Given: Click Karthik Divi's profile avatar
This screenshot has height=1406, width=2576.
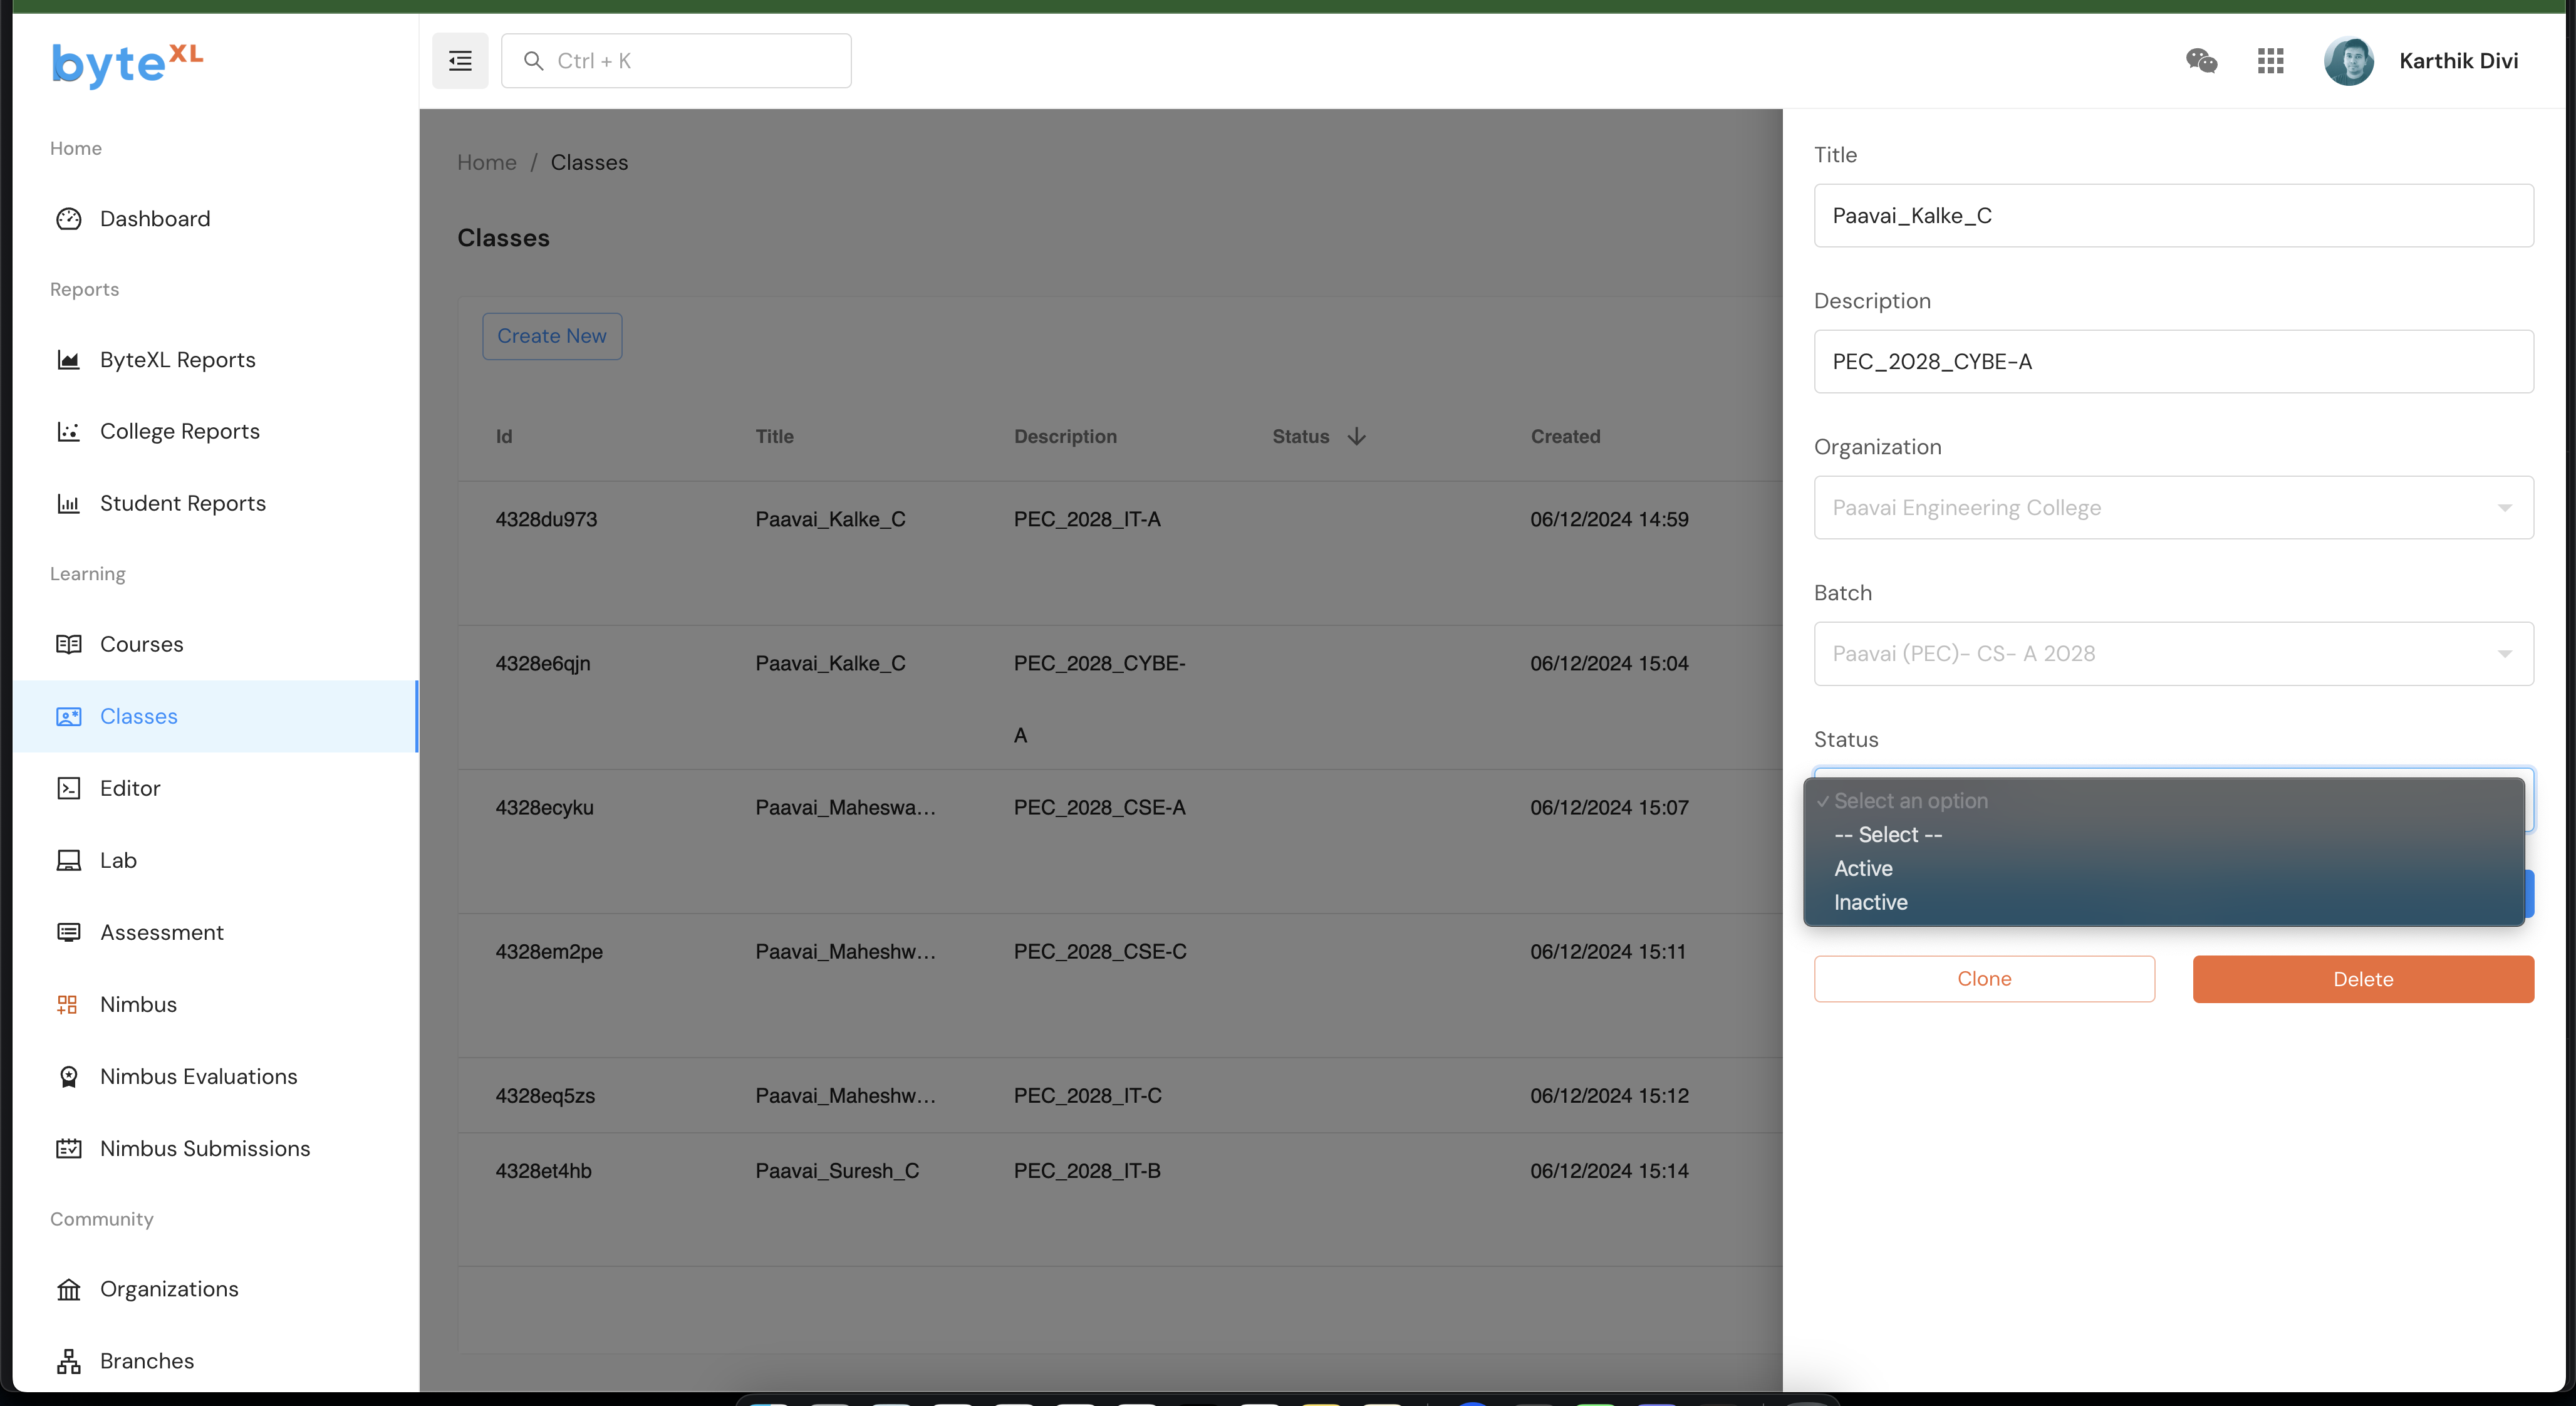Looking at the screenshot, I should pyautogui.click(x=2348, y=61).
